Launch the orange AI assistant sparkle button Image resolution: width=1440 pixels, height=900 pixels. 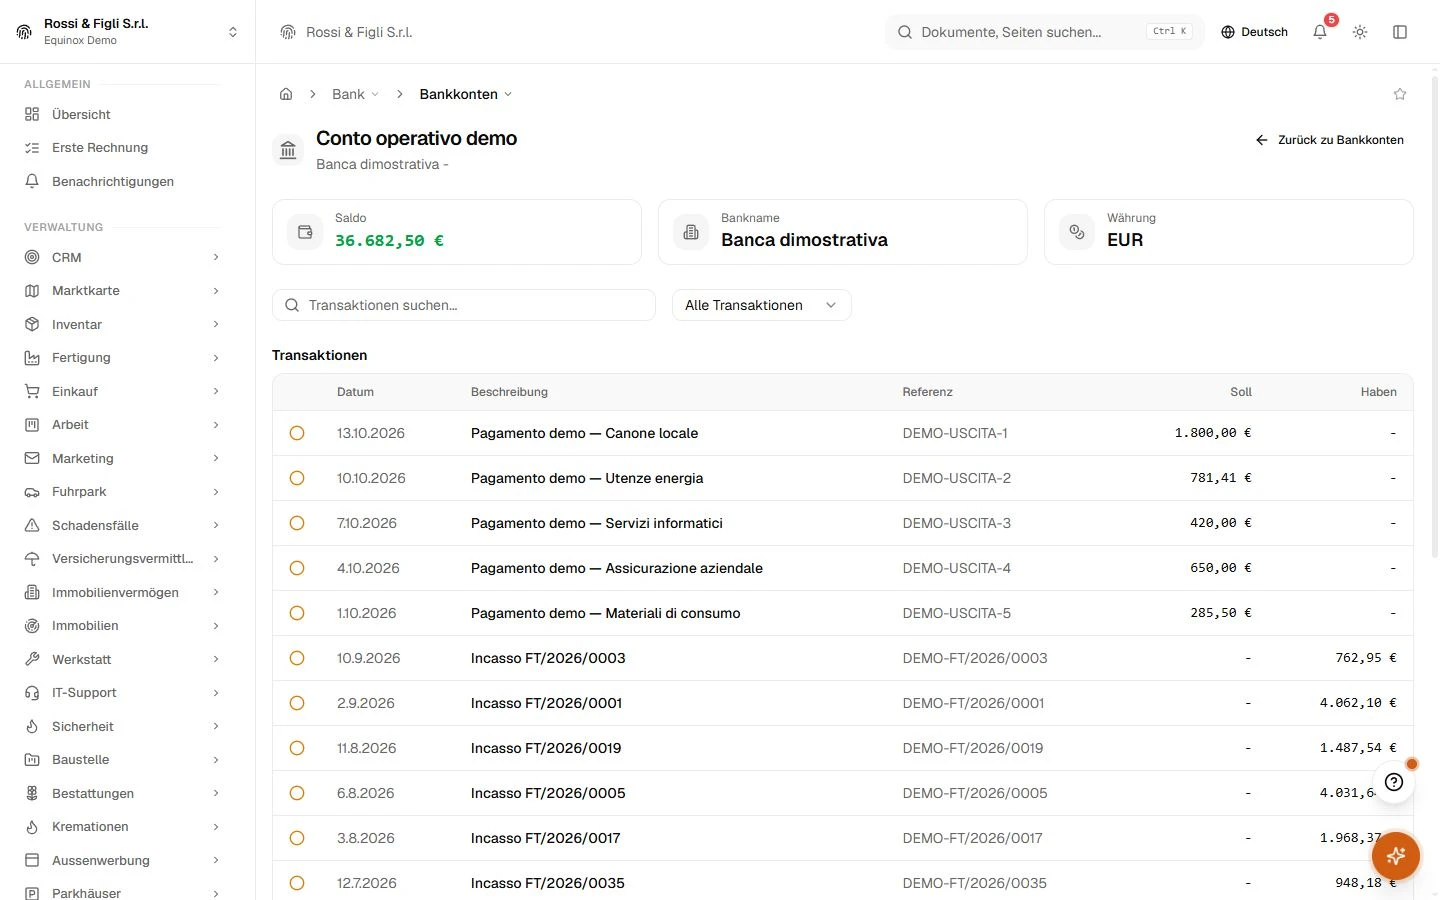point(1396,856)
